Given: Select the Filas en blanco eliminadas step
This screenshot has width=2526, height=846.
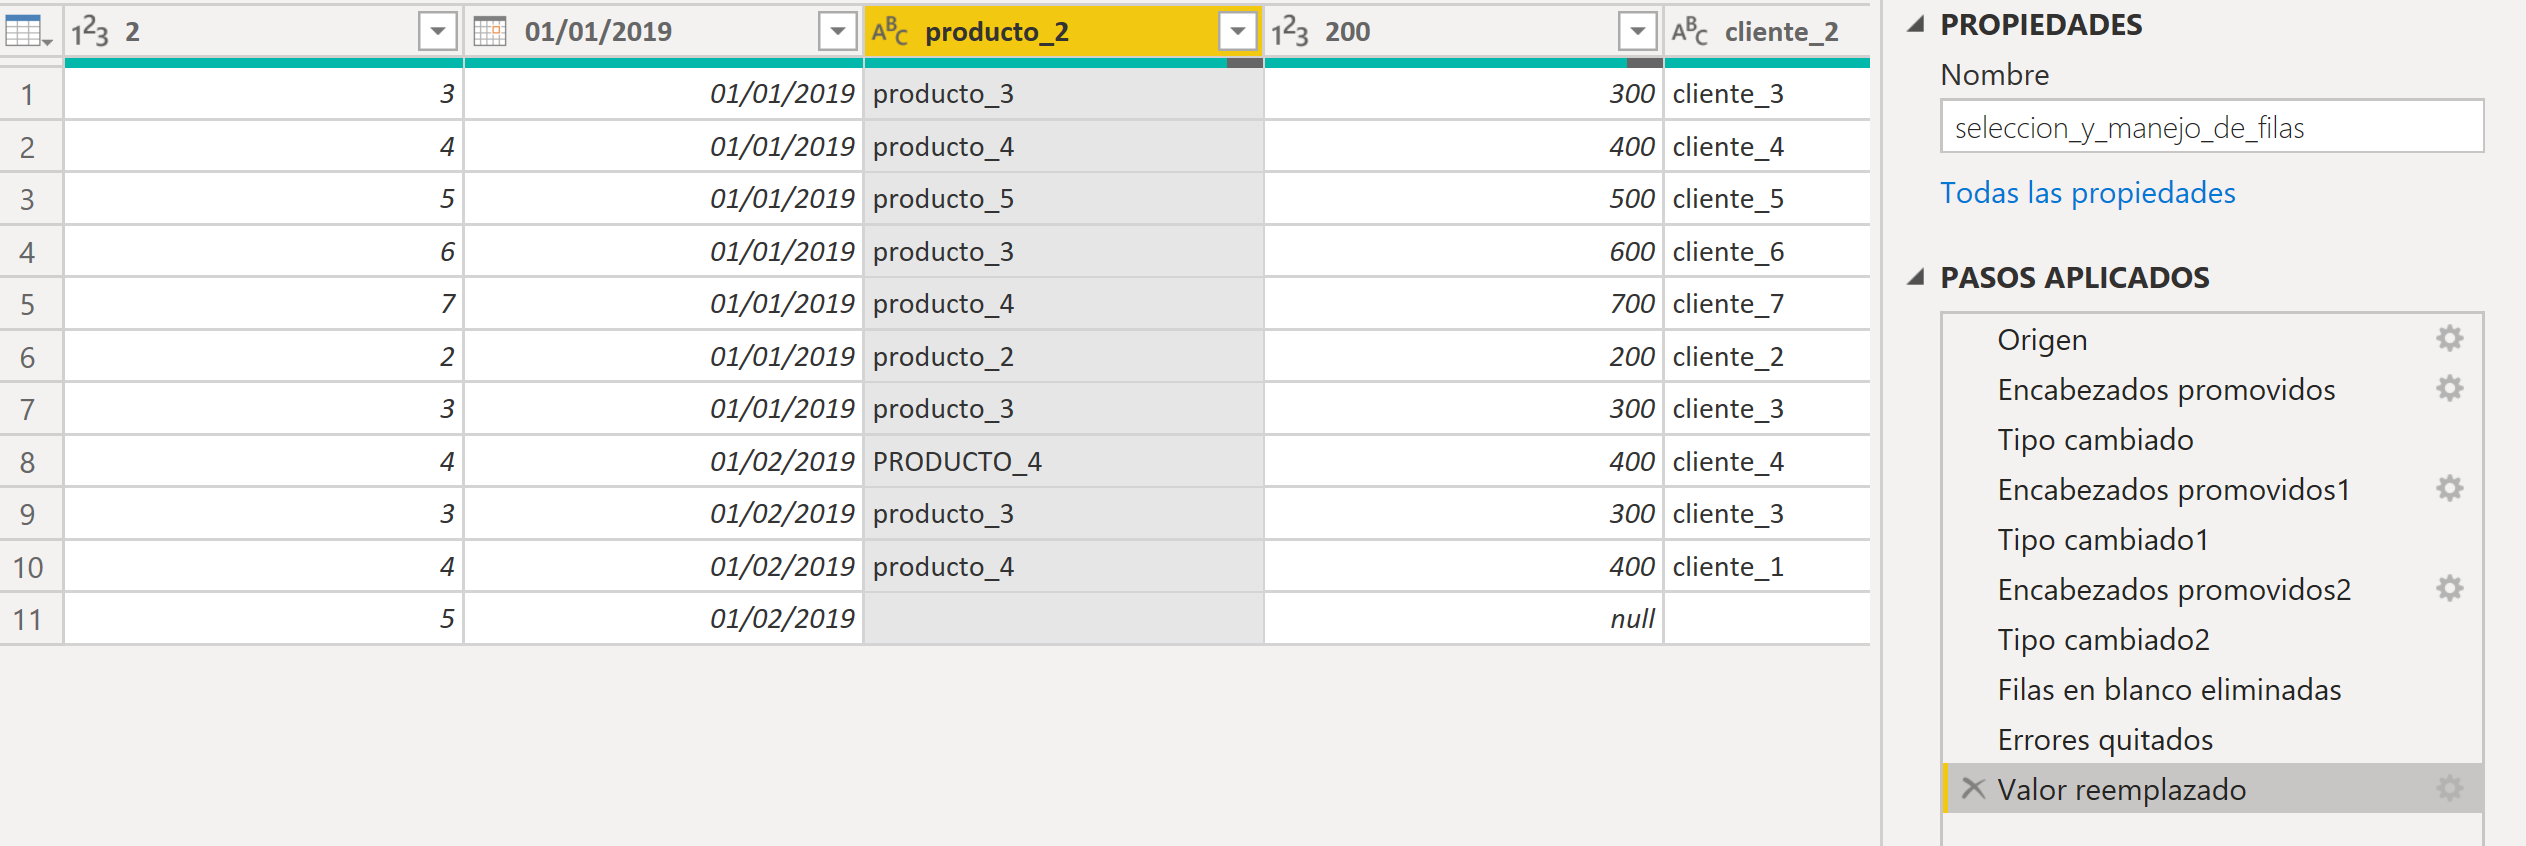Looking at the screenshot, I should pos(2212,689).
